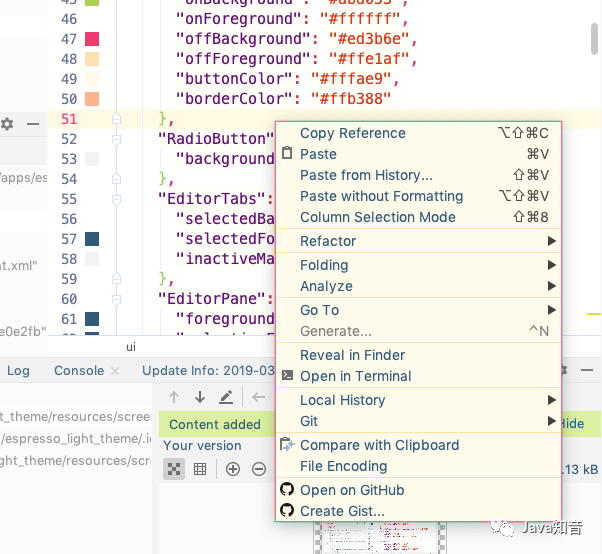Zoom in the image preview

coord(233,469)
